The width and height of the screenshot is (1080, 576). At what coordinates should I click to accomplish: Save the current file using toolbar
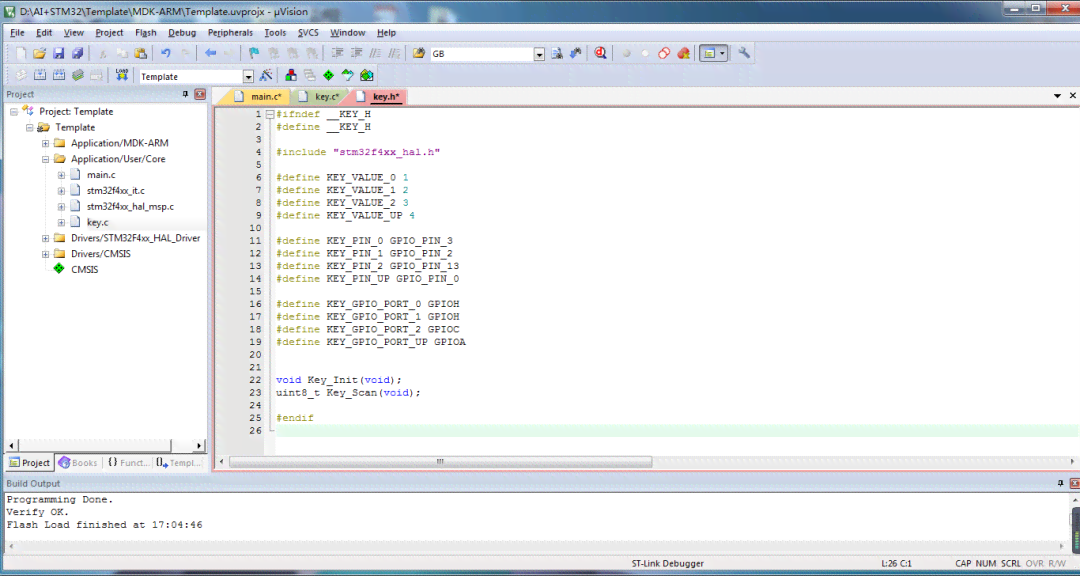(x=59, y=53)
